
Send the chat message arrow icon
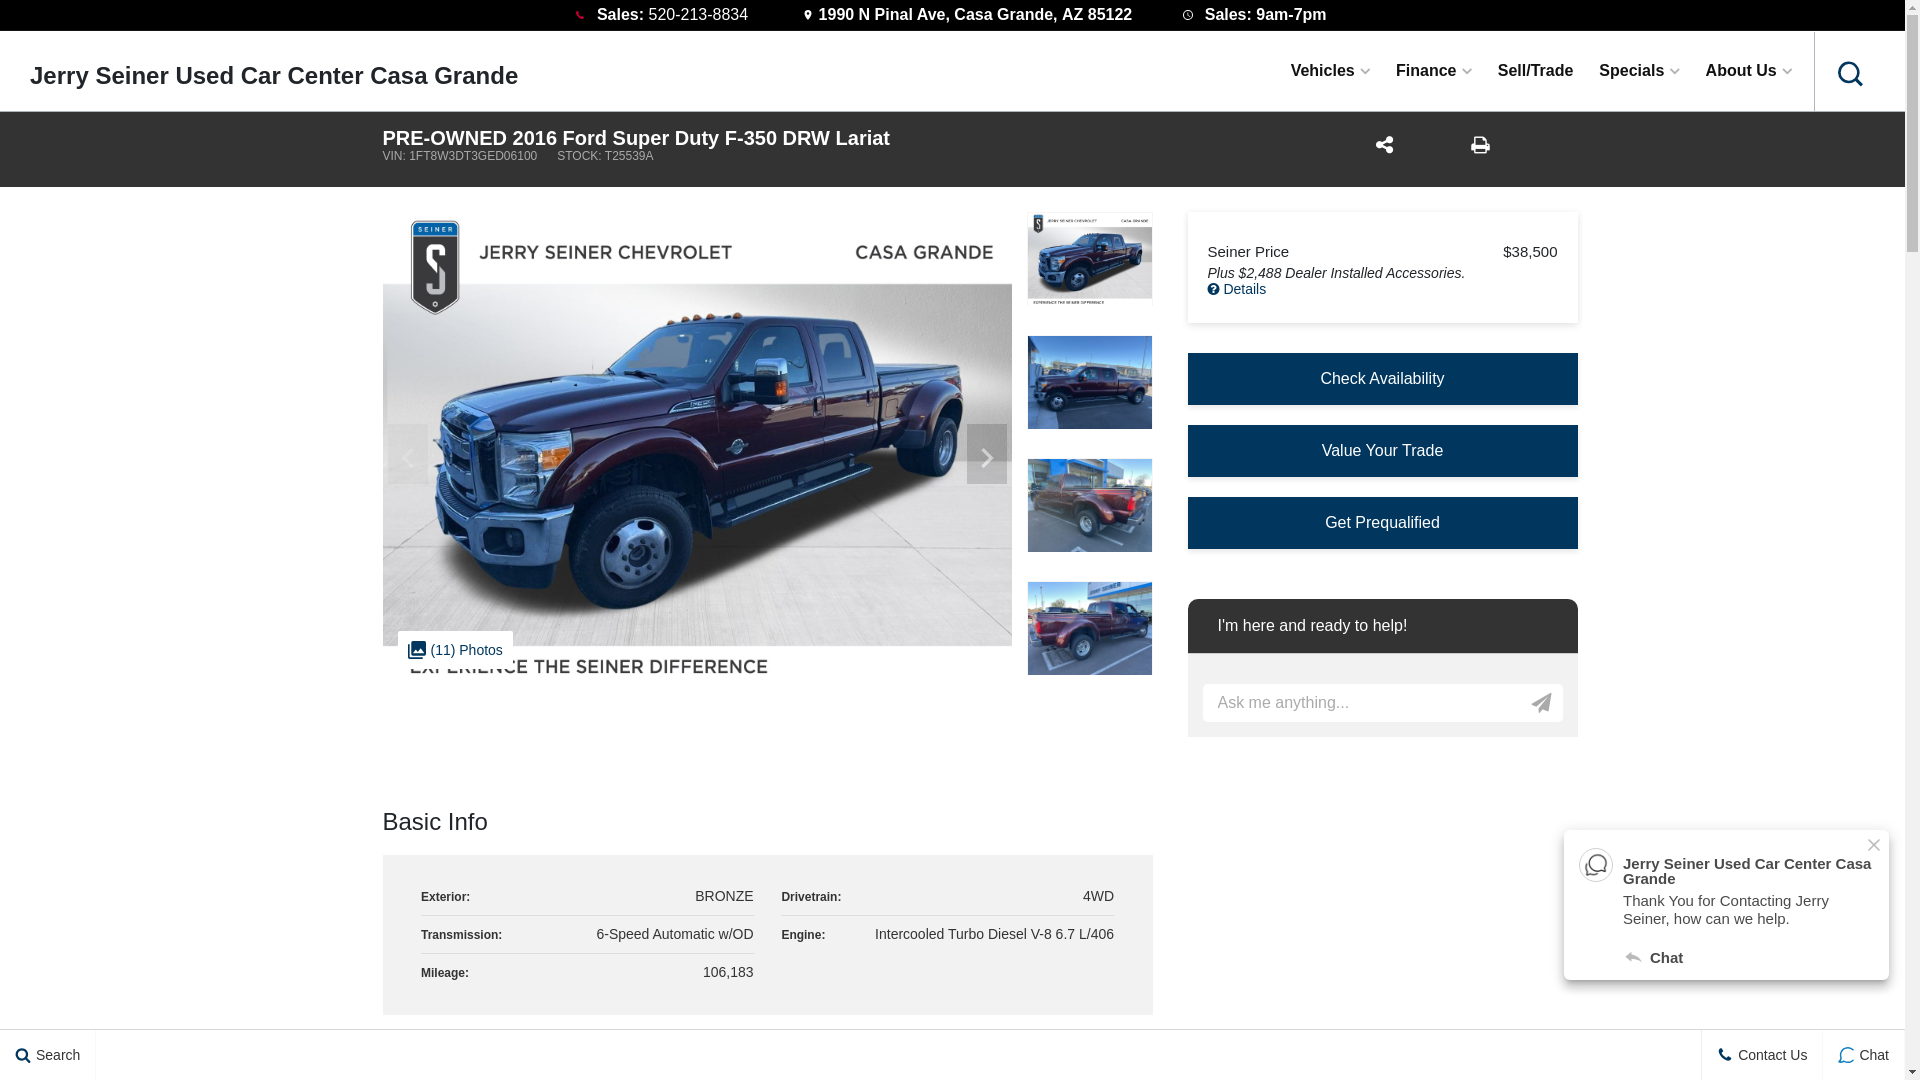pyautogui.click(x=1541, y=703)
